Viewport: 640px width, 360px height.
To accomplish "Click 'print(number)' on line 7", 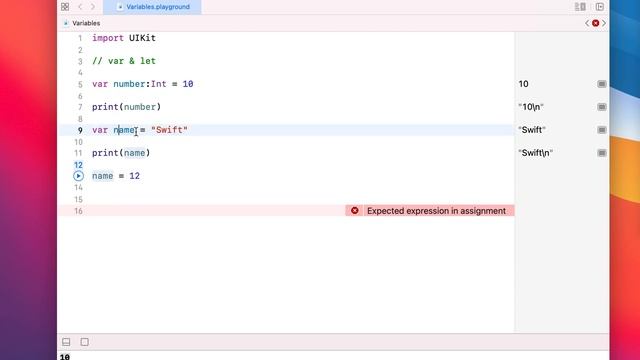I will [x=127, y=107].
